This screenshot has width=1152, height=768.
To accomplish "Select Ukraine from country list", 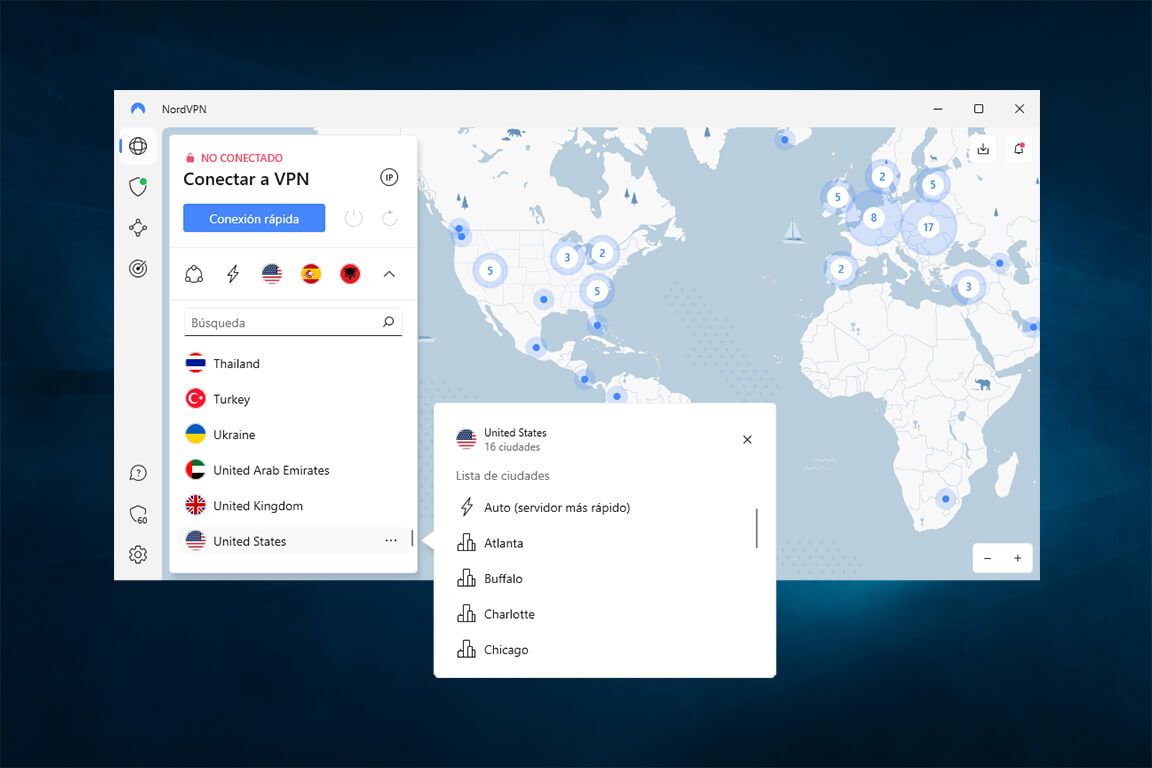I will click(x=293, y=434).
